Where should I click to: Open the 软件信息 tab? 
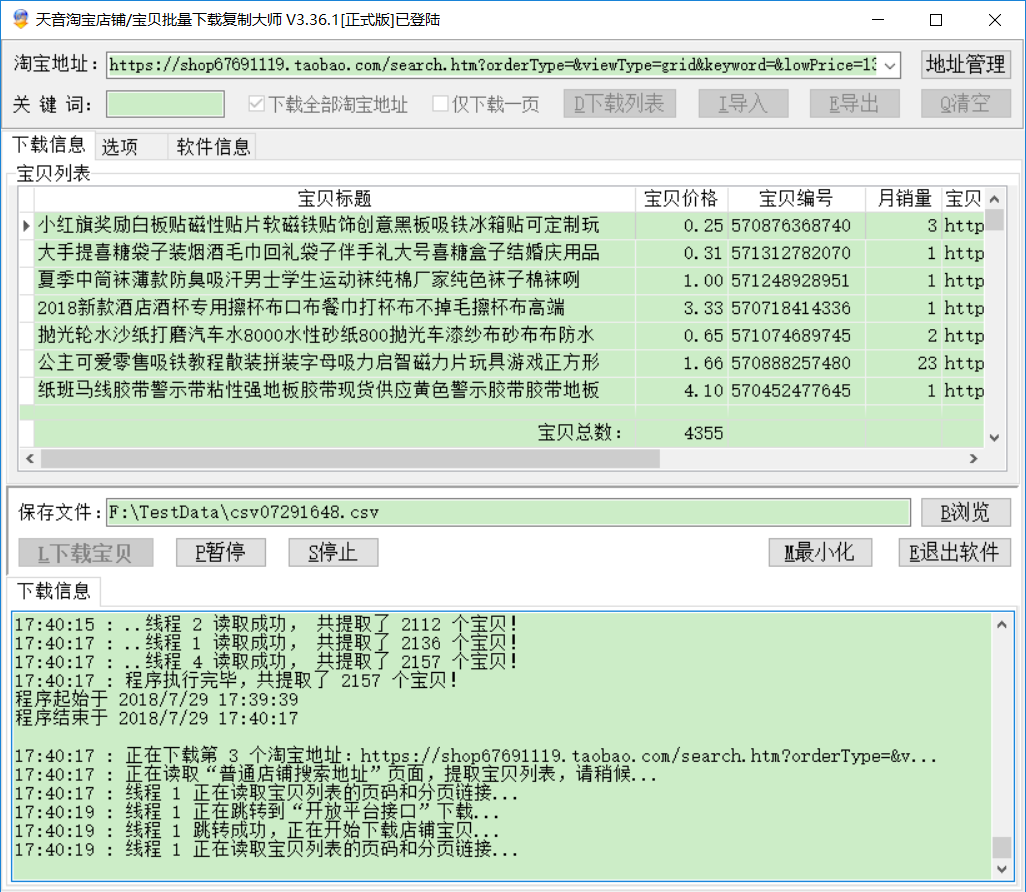213,147
